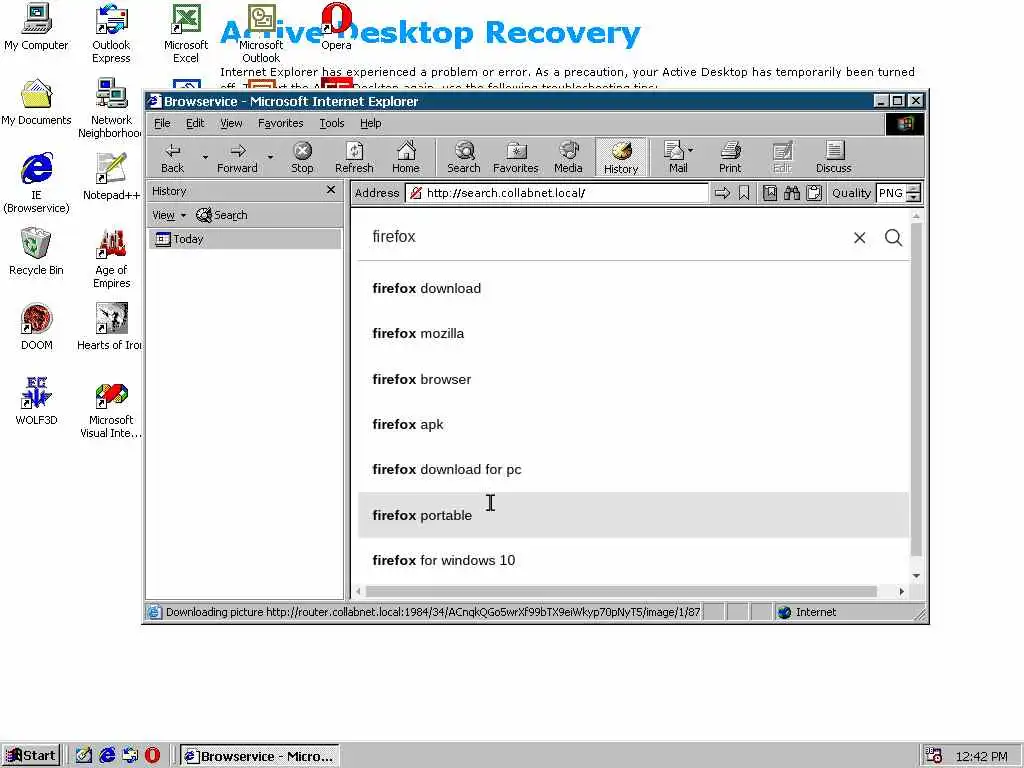Open the Help menu
This screenshot has height=768, width=1024.
pos(370,123)
